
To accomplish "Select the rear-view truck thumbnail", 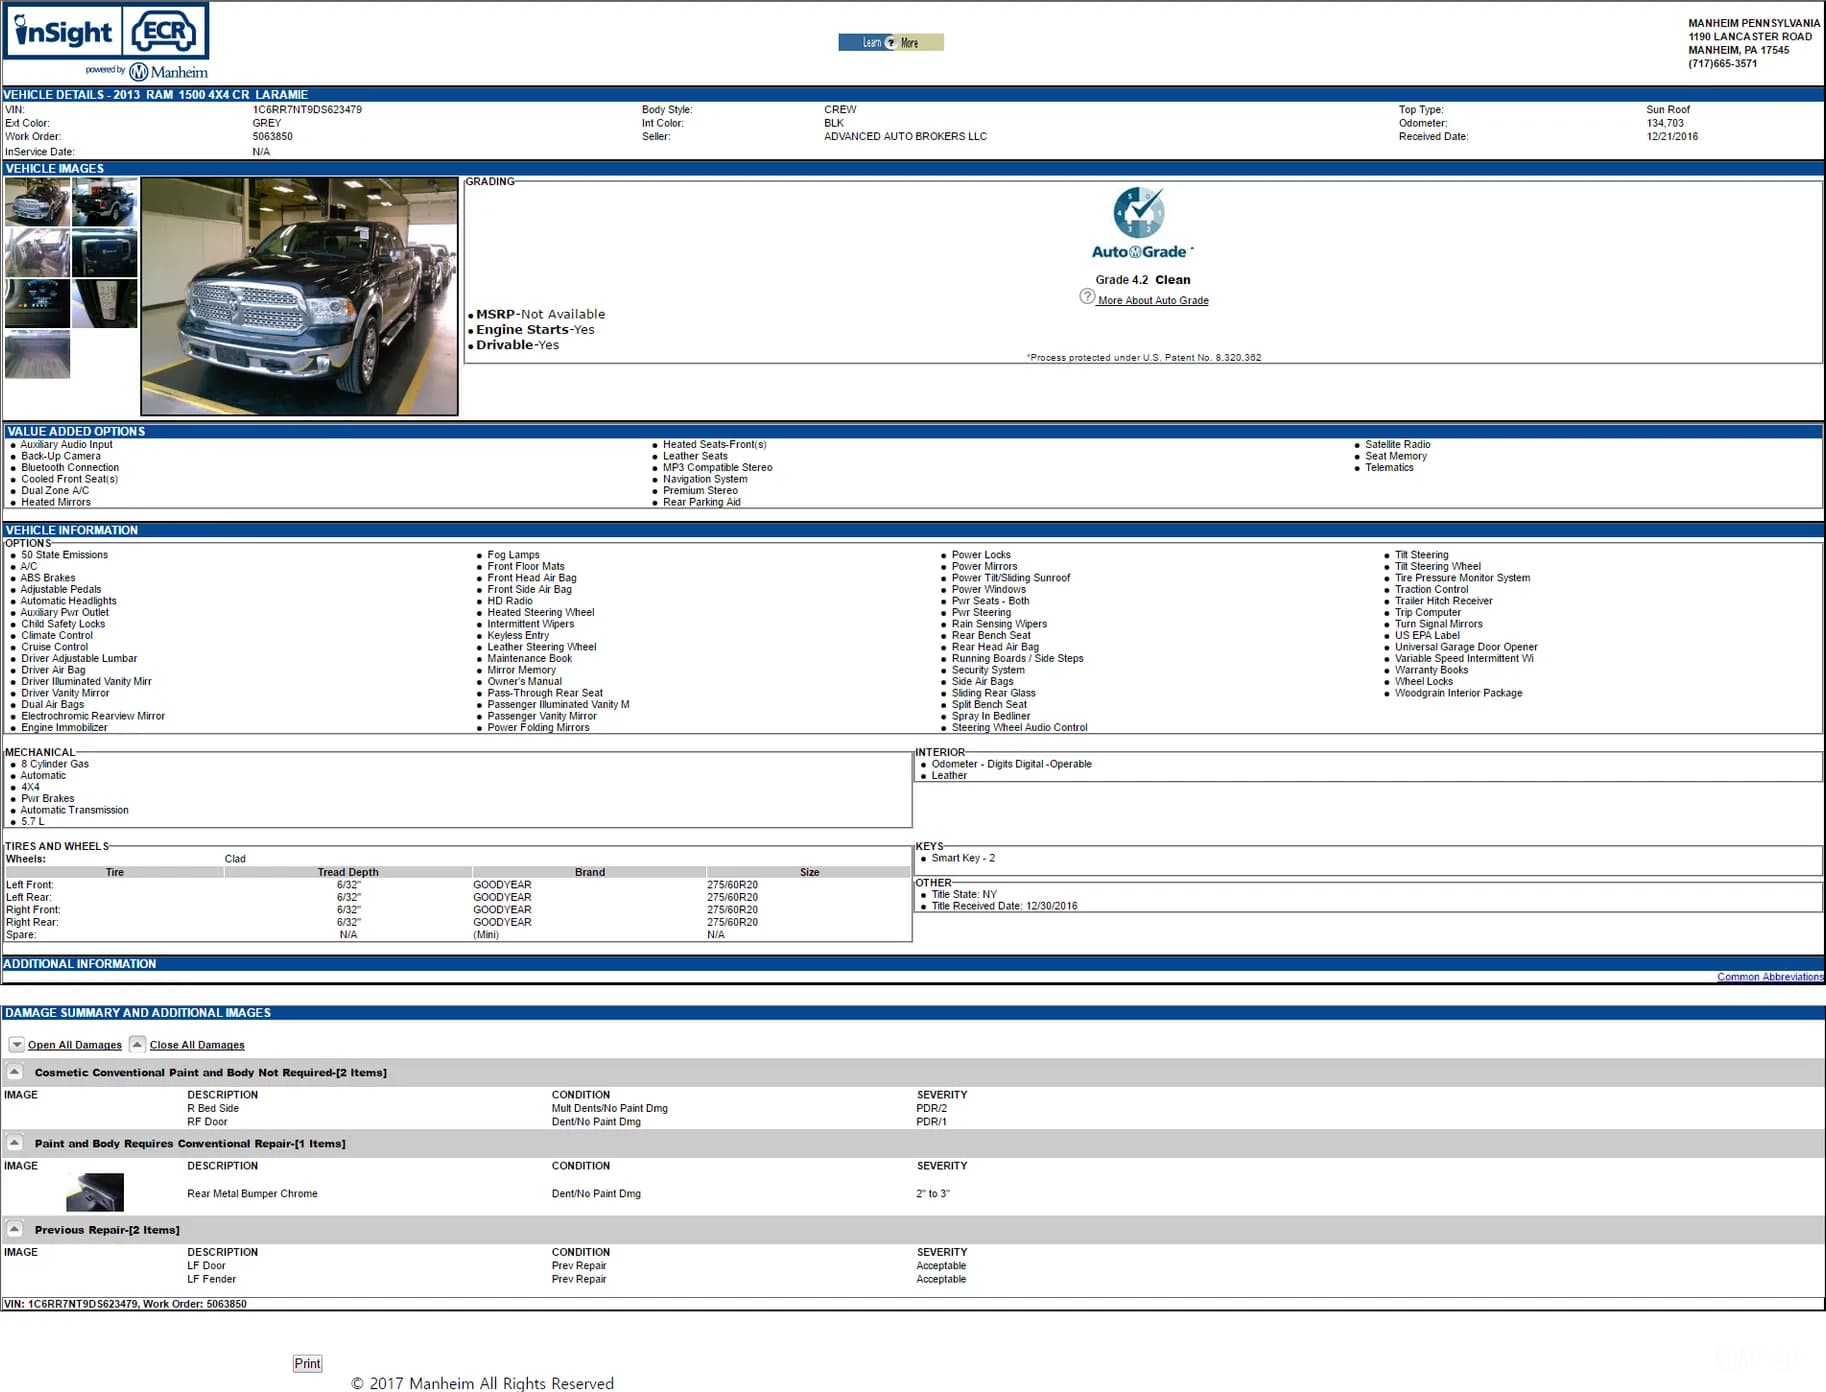I will [x=105, y=202].
